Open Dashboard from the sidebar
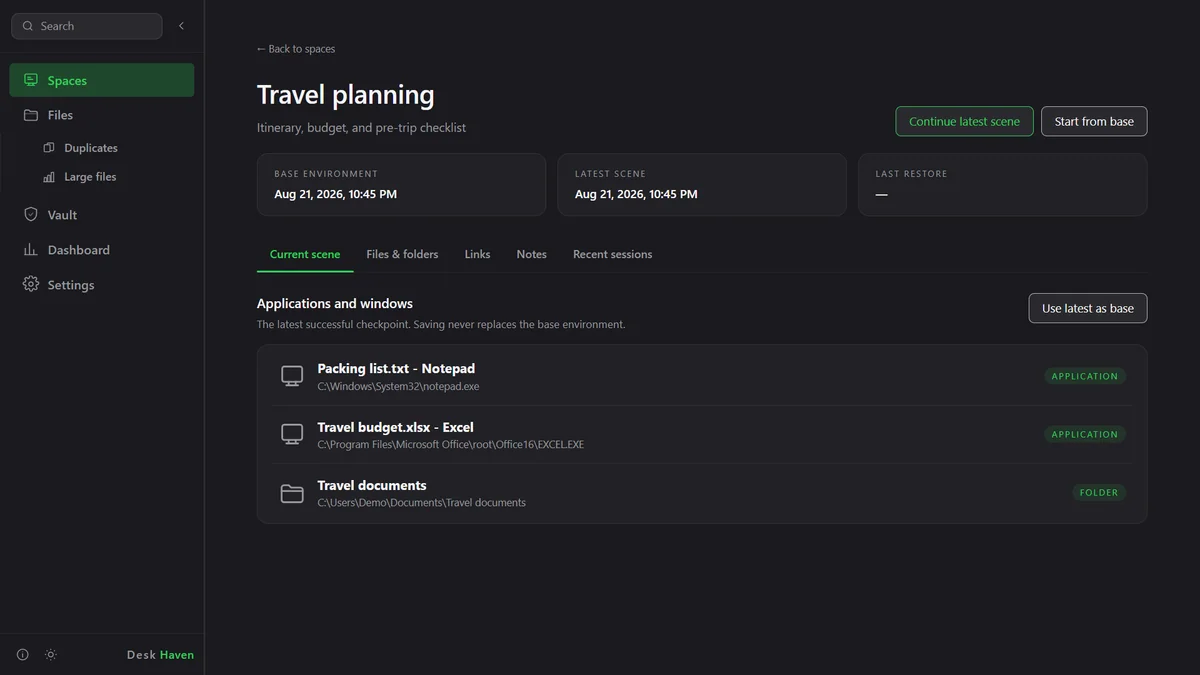The width and height of the screenshot is (1200, 675). [102, 250]
